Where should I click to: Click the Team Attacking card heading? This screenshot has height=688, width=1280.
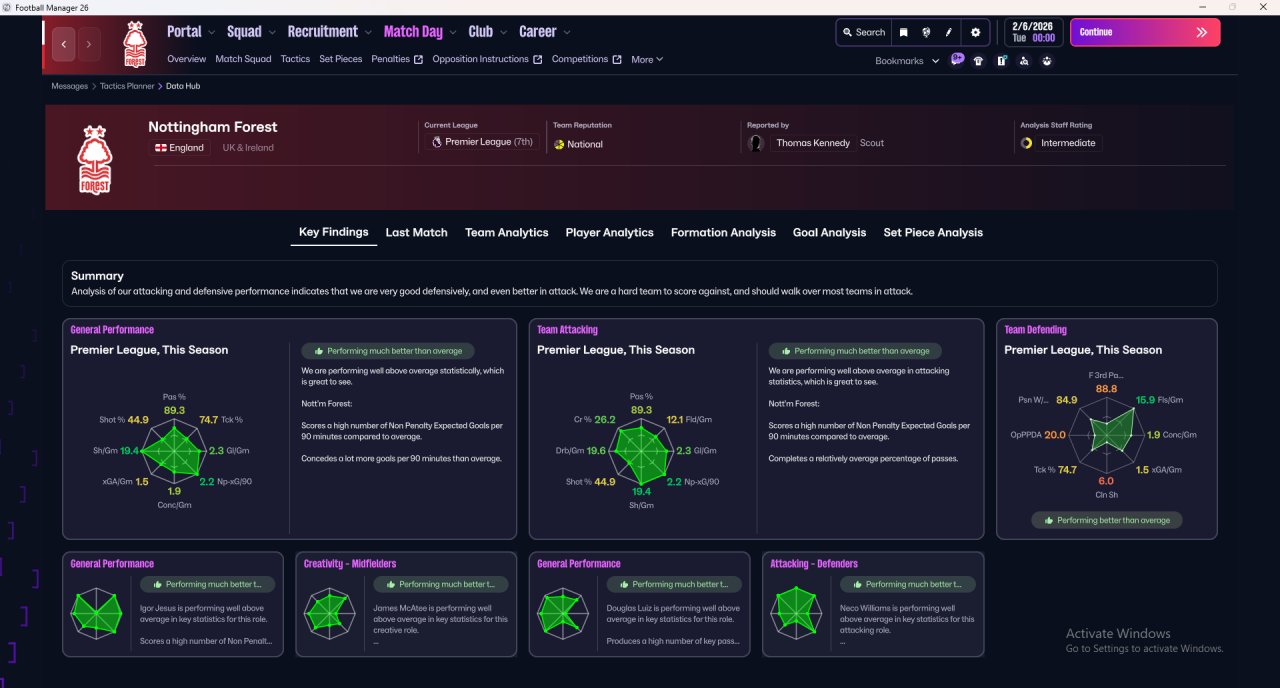coord(567,330)
